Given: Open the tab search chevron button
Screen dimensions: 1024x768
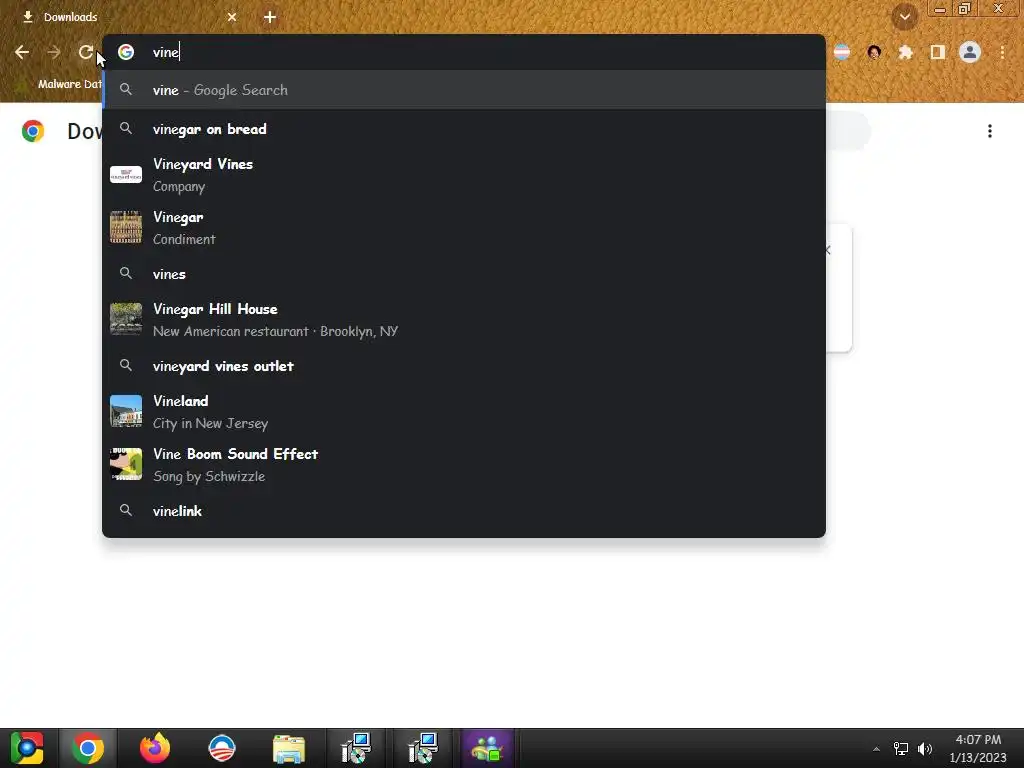Looking at the screenshot, I should click(x=905, y=17).
